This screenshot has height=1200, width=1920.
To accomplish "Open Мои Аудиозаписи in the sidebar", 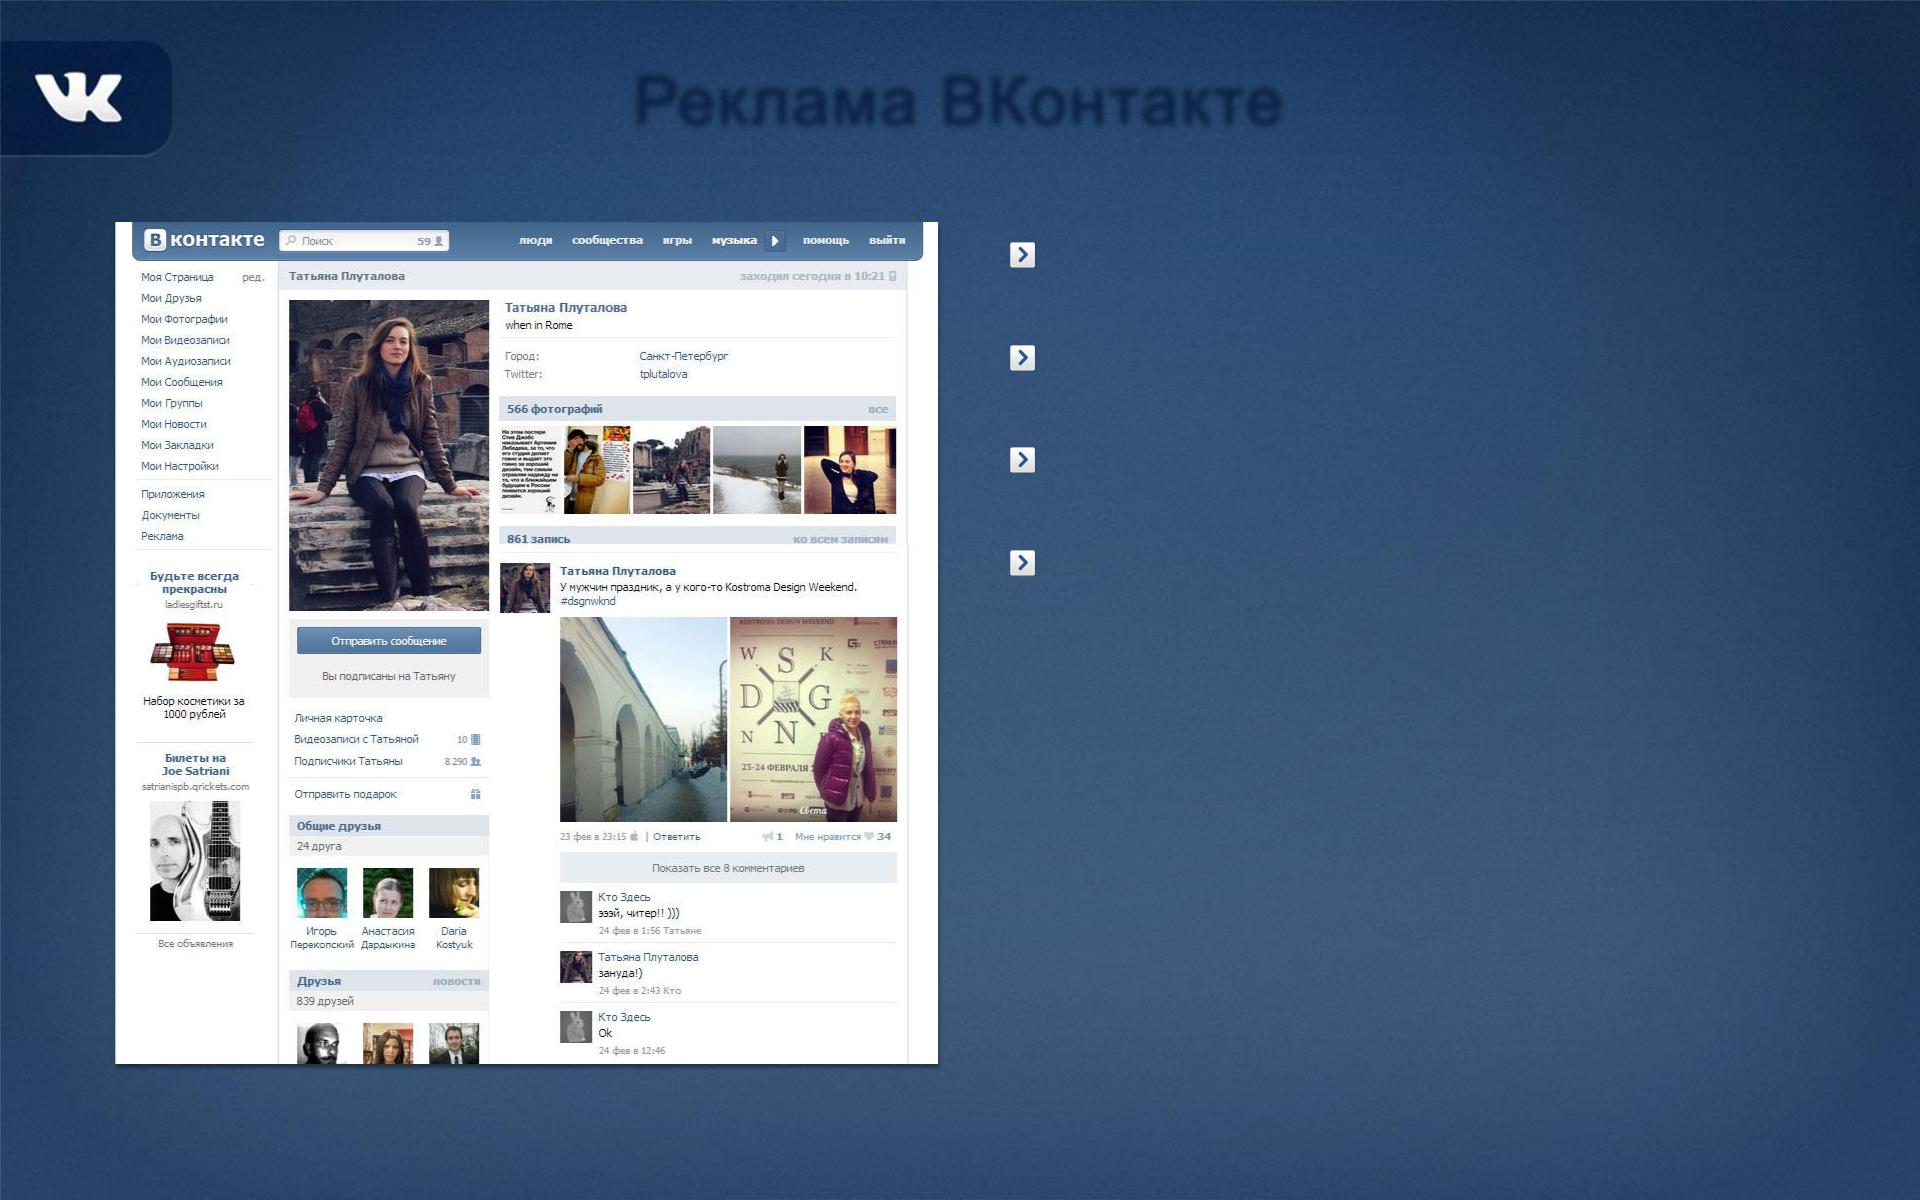I will point(186,361).
